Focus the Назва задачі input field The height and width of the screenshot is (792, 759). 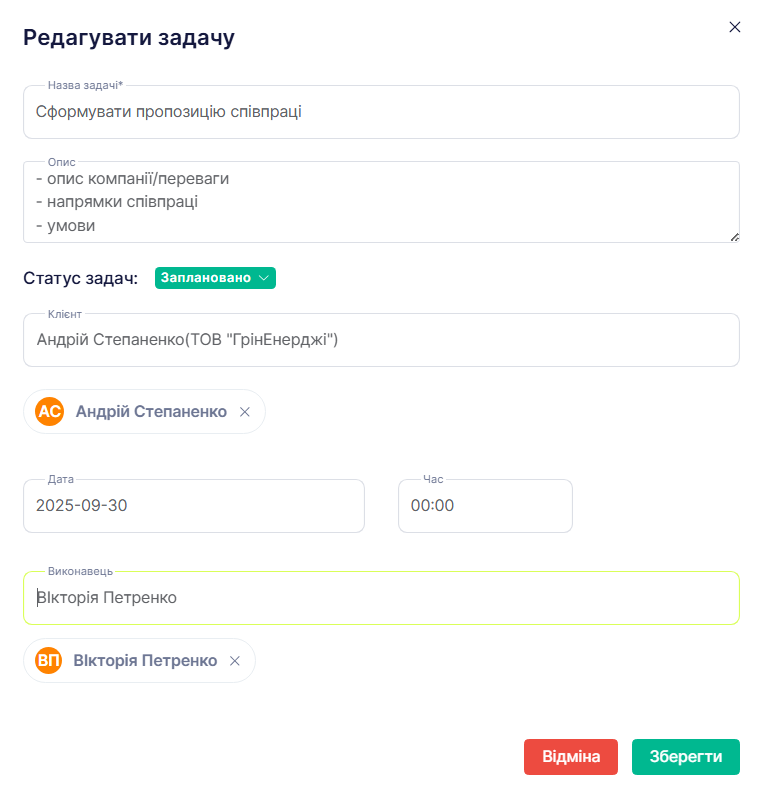click(x=381, y=112)
